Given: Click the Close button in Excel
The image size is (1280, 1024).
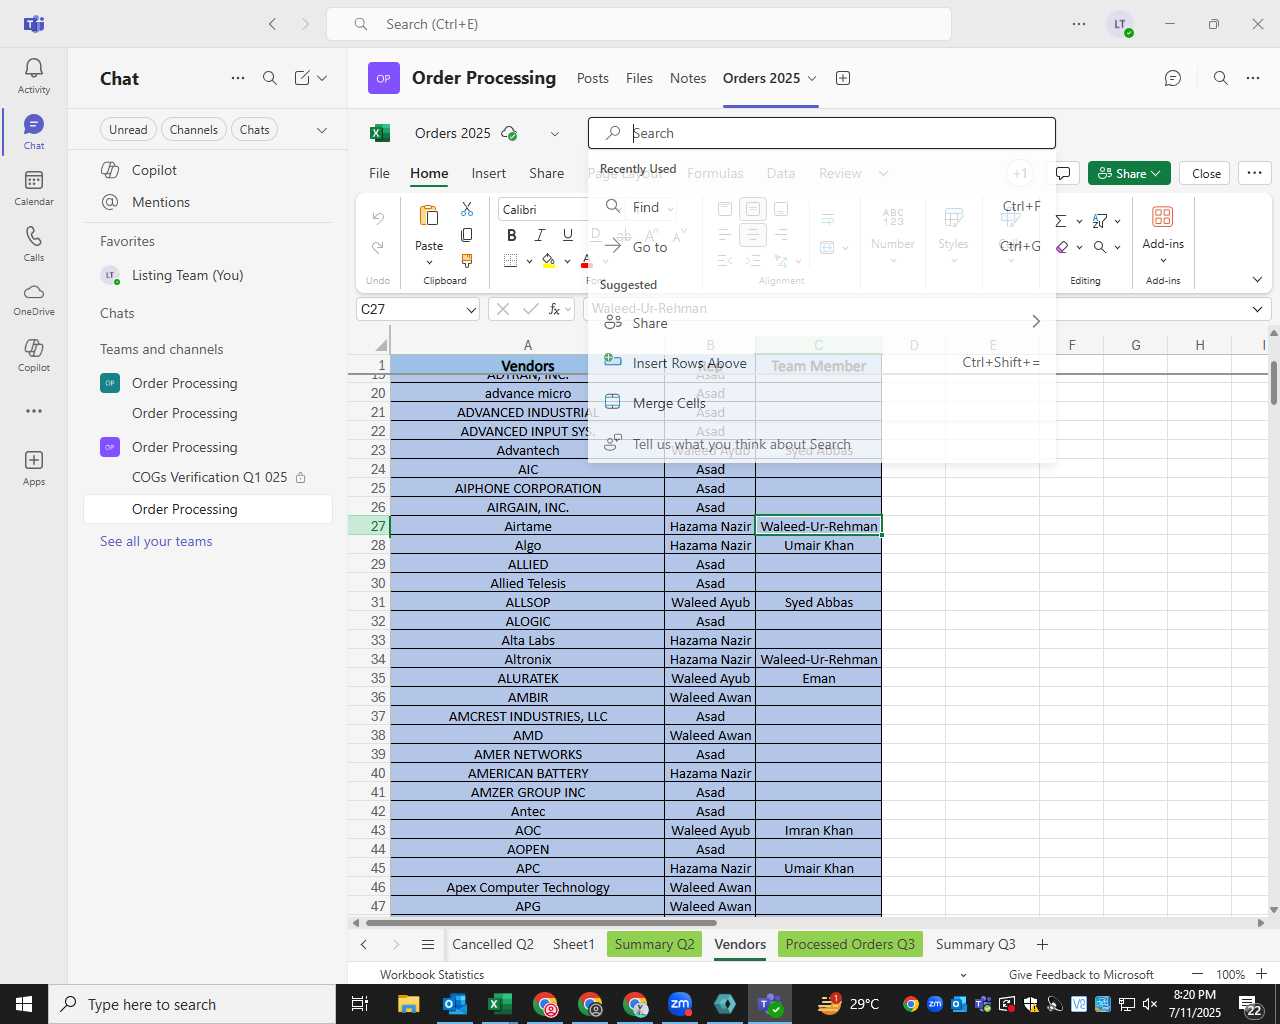Looking at the screenshot, I should pos(1206,173).
